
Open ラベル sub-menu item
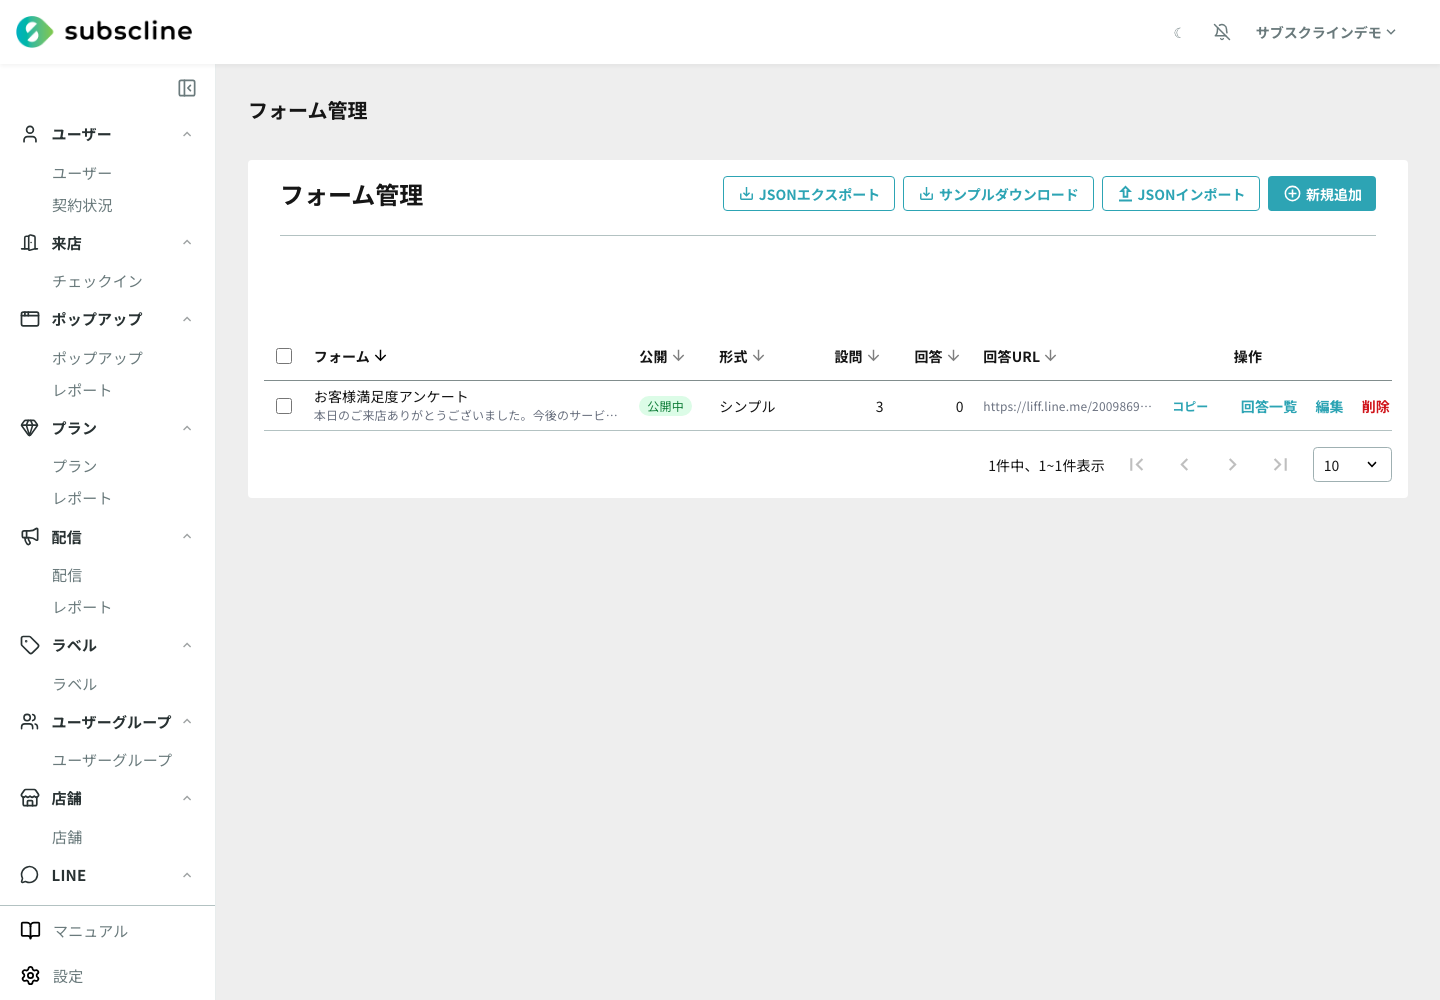75,684
